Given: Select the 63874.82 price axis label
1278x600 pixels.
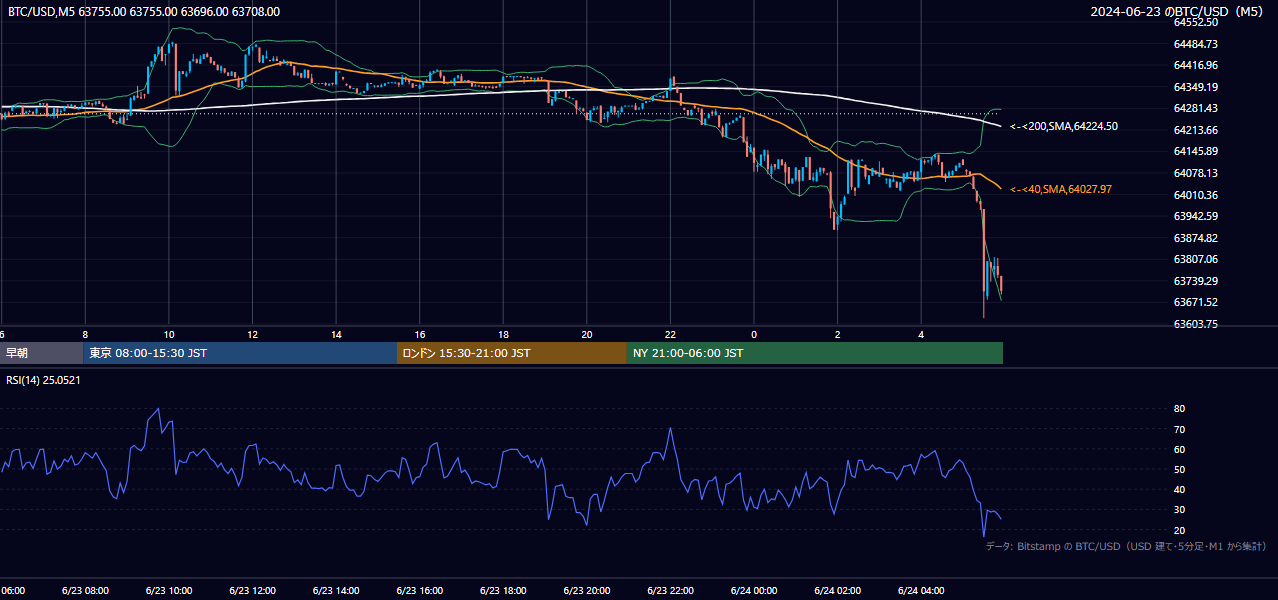Looking at the screenshot, I should [1195, 238].
